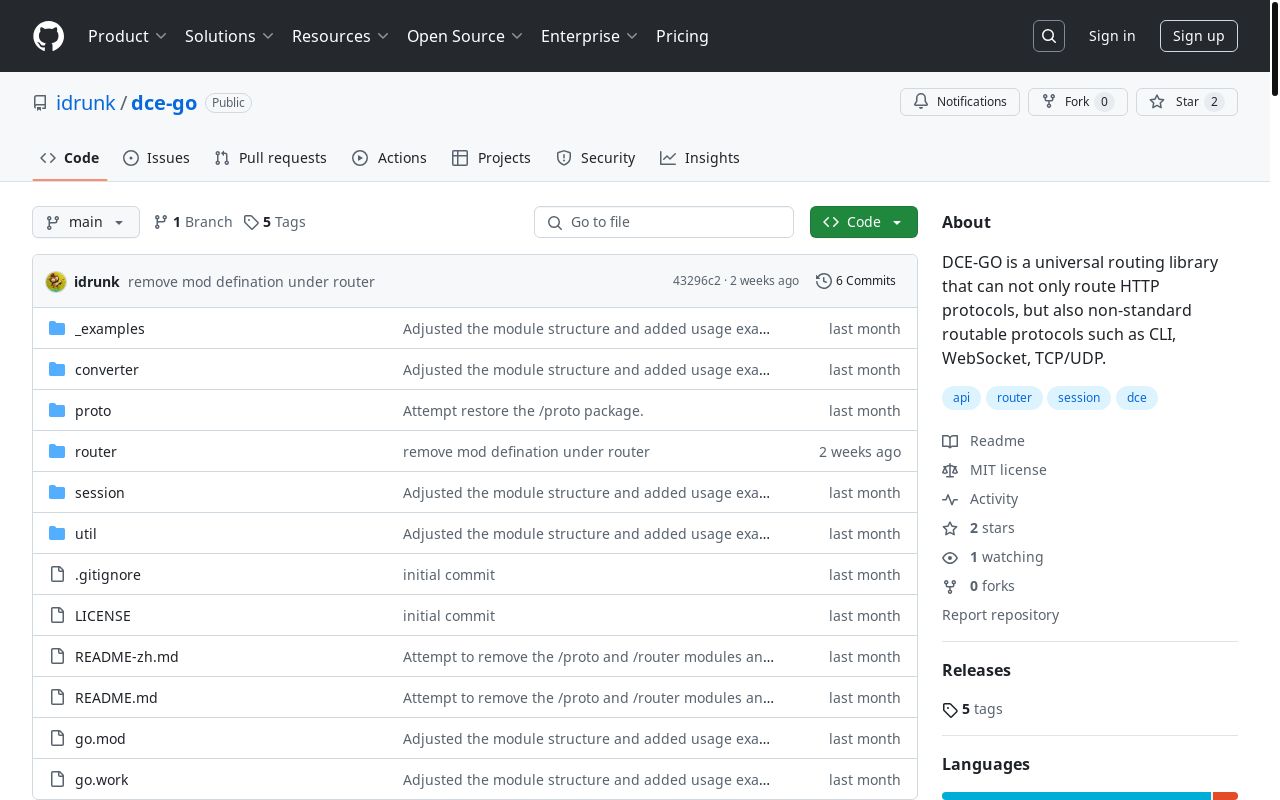Click idrunk's avatar in the commit row
This screenshot has height=800, width=1280.
(56, 282)
